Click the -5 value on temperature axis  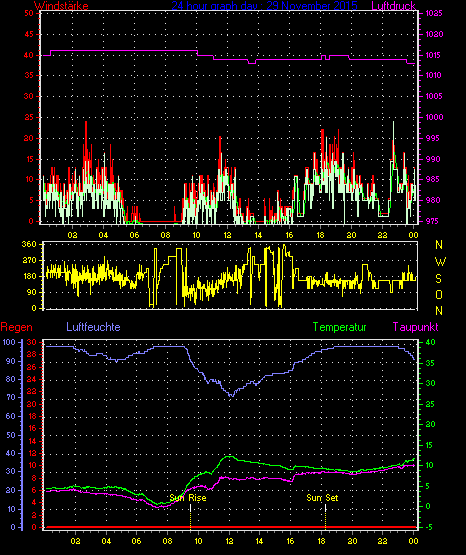pos(429,527)
